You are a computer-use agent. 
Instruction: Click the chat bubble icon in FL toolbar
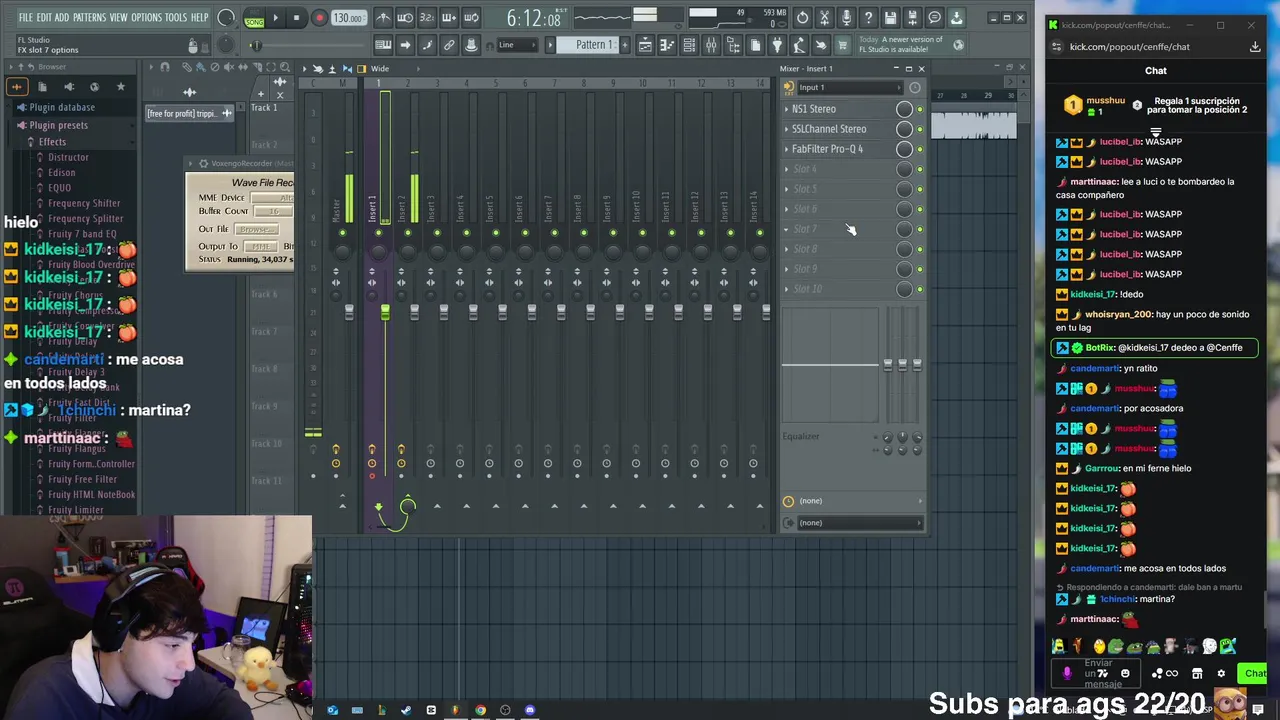pos(934,18)
